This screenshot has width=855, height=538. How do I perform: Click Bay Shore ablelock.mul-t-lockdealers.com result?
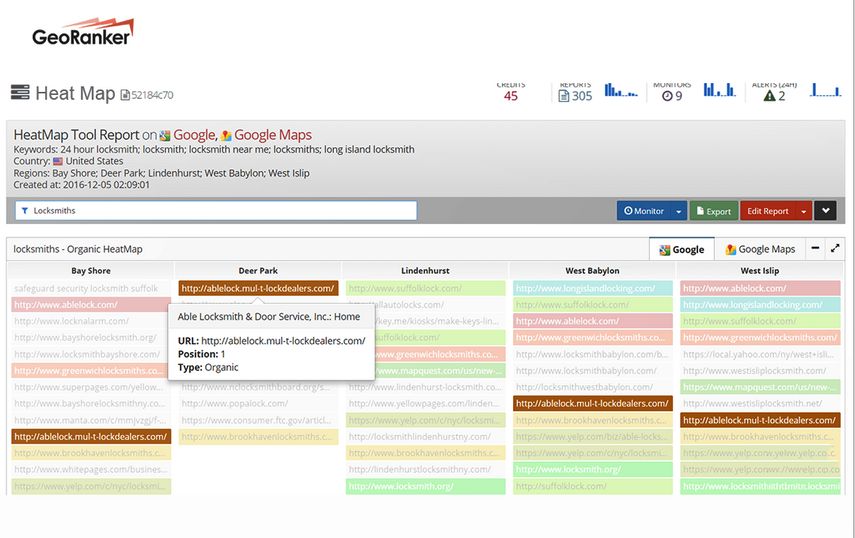coord(91,437)
